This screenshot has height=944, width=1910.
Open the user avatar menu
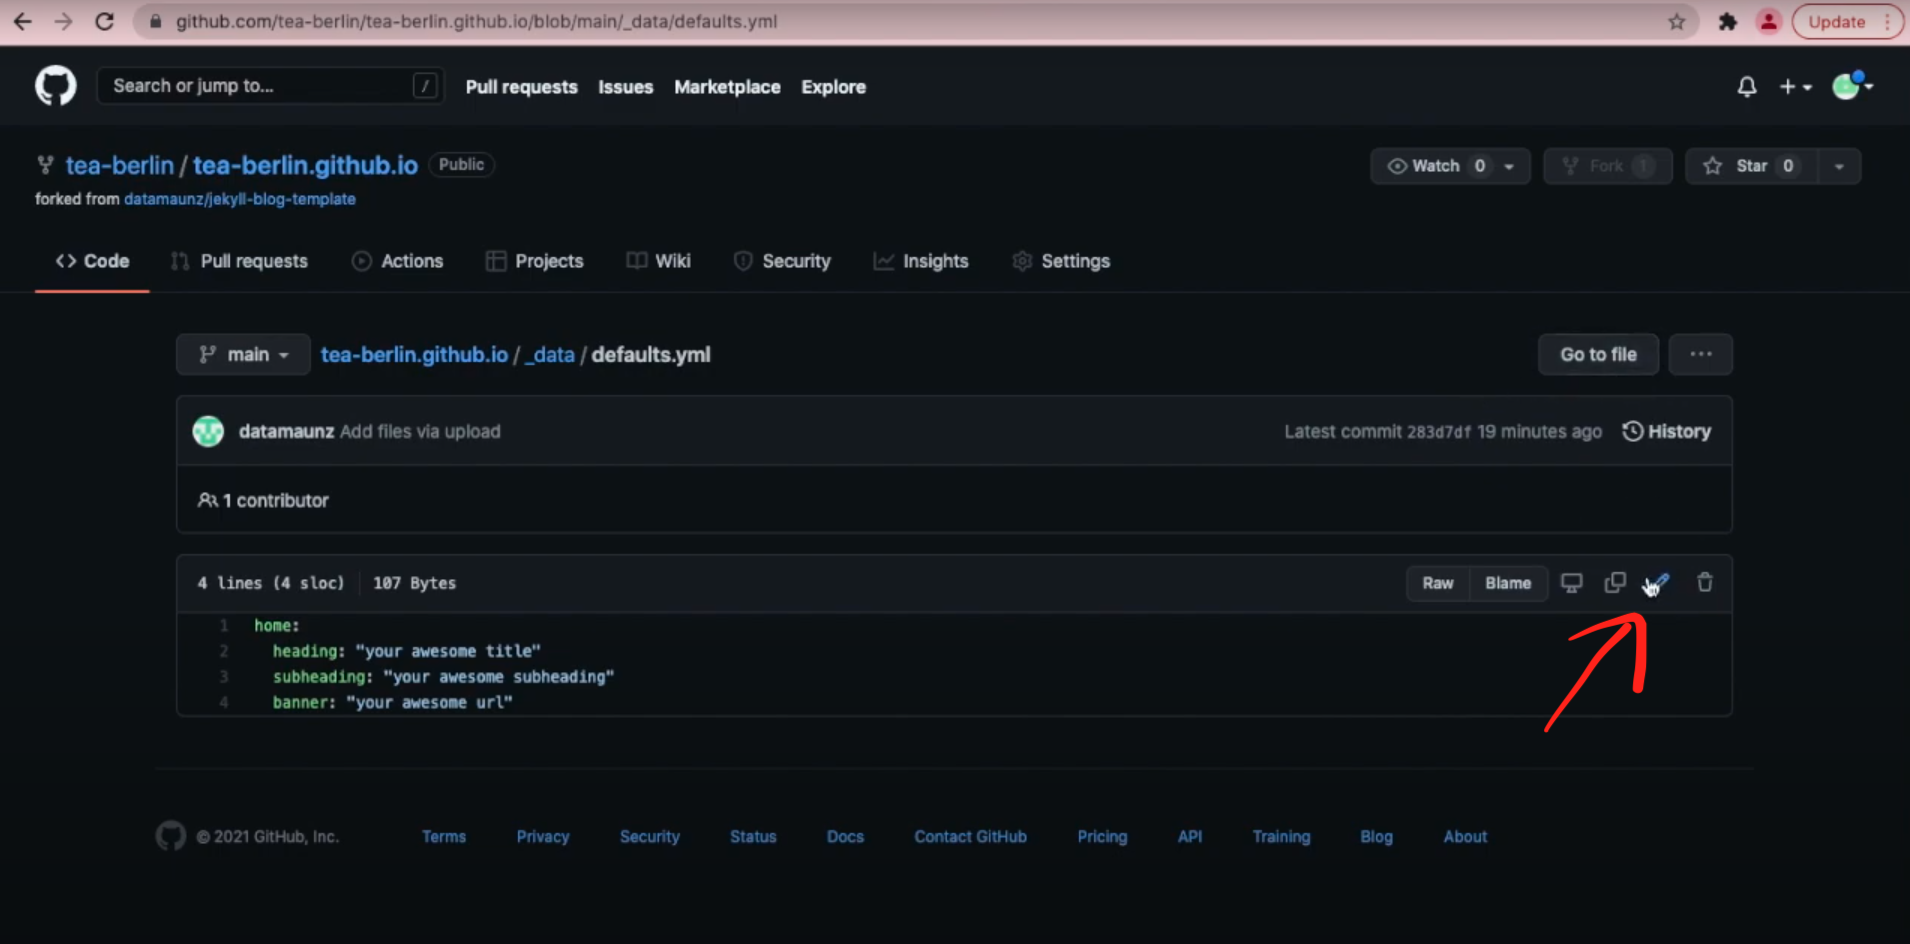coord(1852,86)
